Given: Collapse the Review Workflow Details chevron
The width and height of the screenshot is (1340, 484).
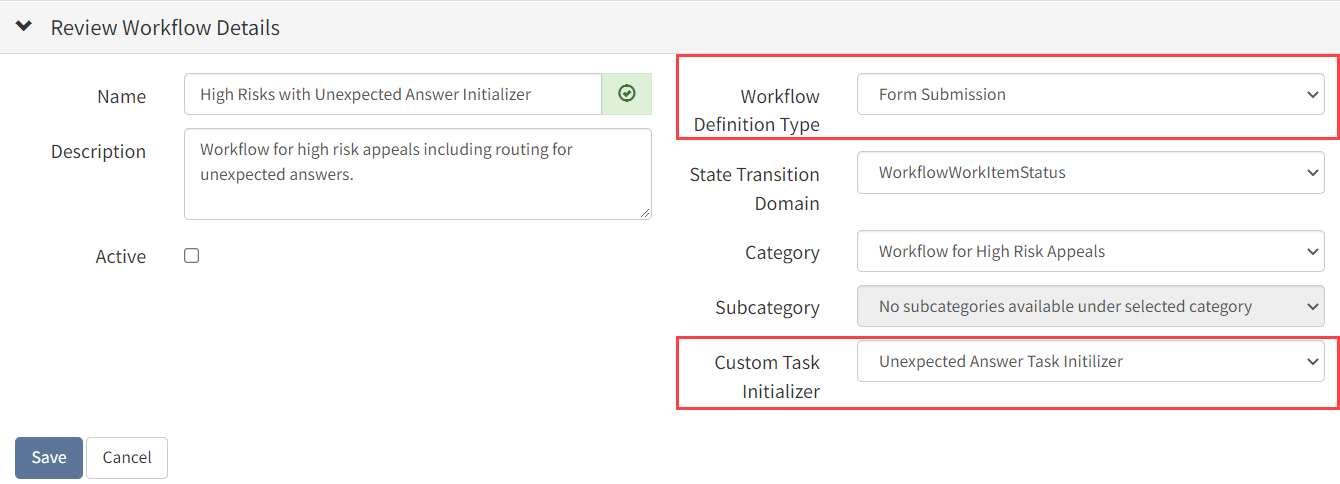Looking at the screenshot, I should pyautogui.click(x=24, y=27).
